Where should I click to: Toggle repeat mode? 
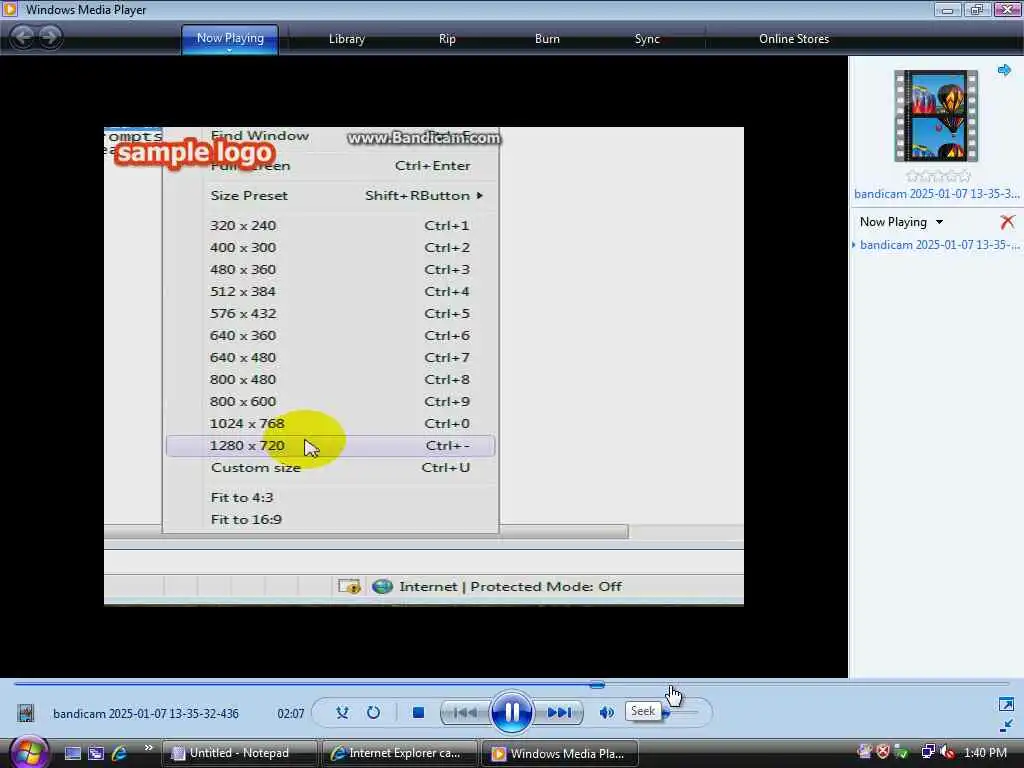pyautogui.click(x=373, y=712)
